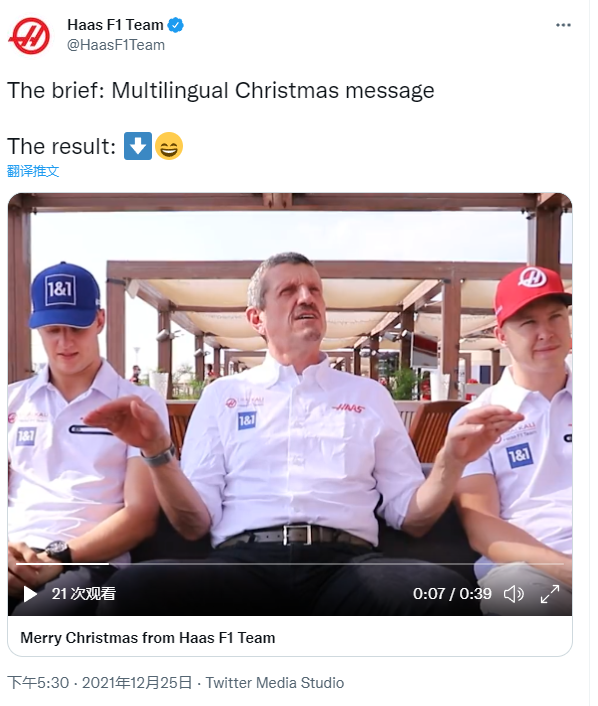Click the 21 次观看 view count
Screen dimensions: 598x706
tap(83, 593)
